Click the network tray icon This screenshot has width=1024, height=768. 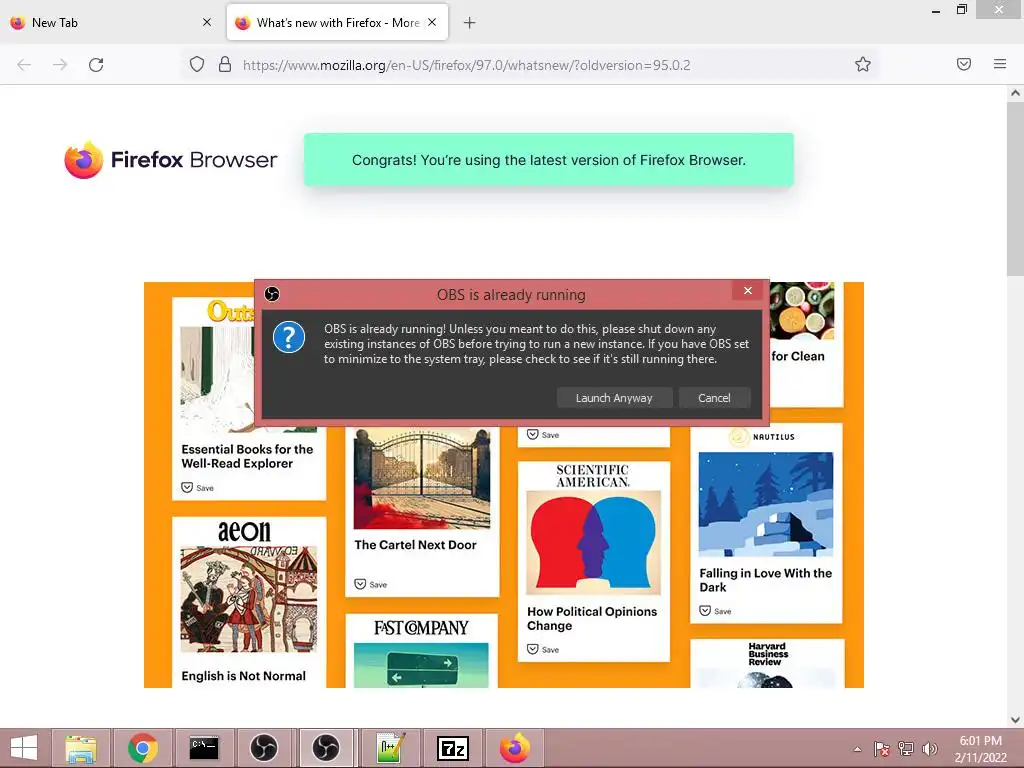[x=906, y=749]
